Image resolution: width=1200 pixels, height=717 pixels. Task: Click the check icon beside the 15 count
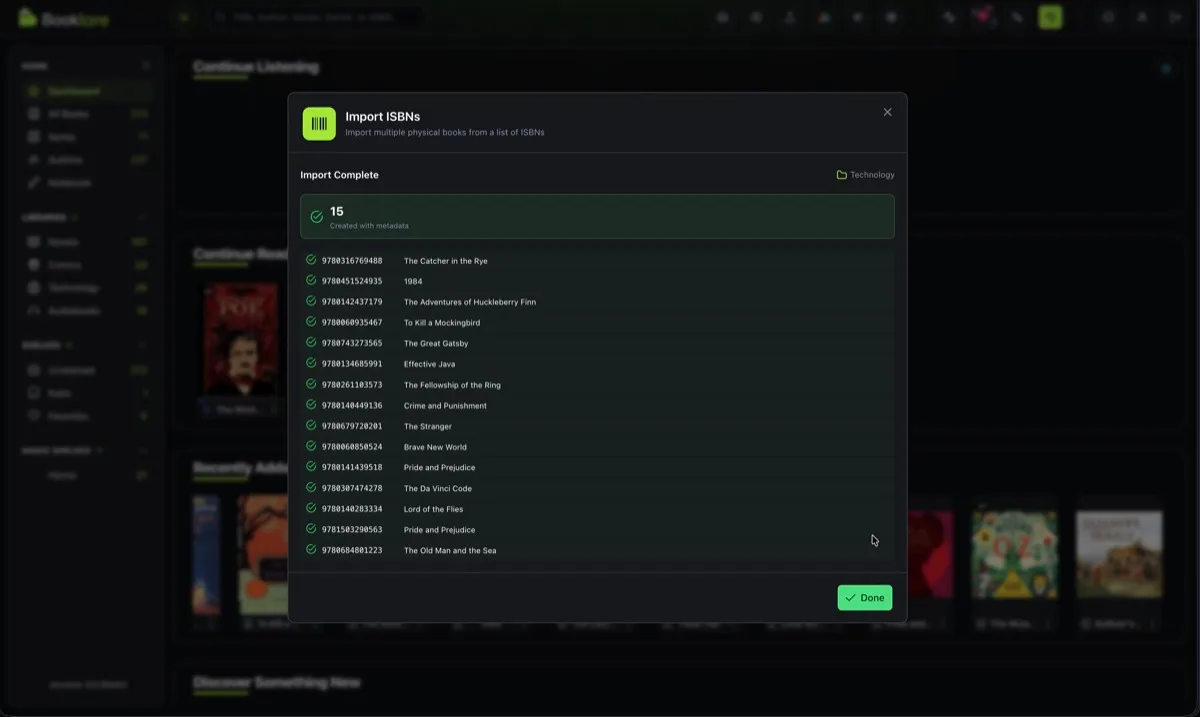click(317, 216)
